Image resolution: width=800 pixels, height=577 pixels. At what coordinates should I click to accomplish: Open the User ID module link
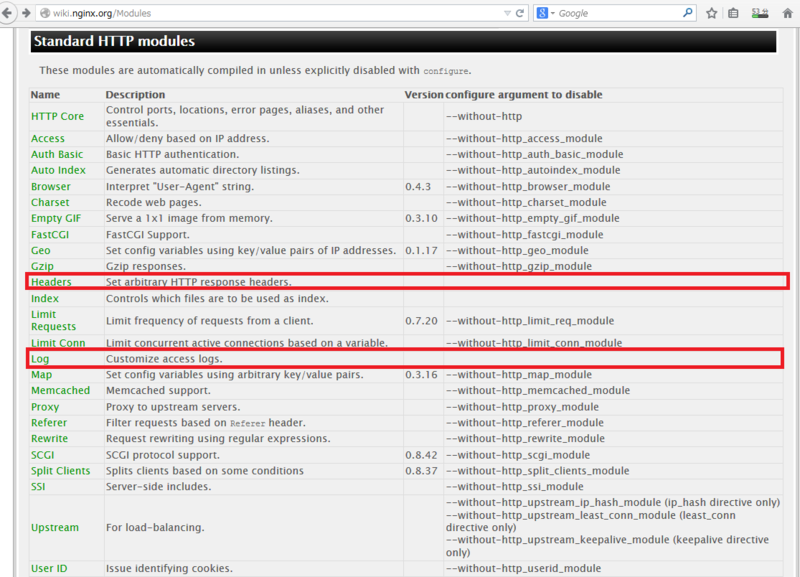[x=48, y=568]
